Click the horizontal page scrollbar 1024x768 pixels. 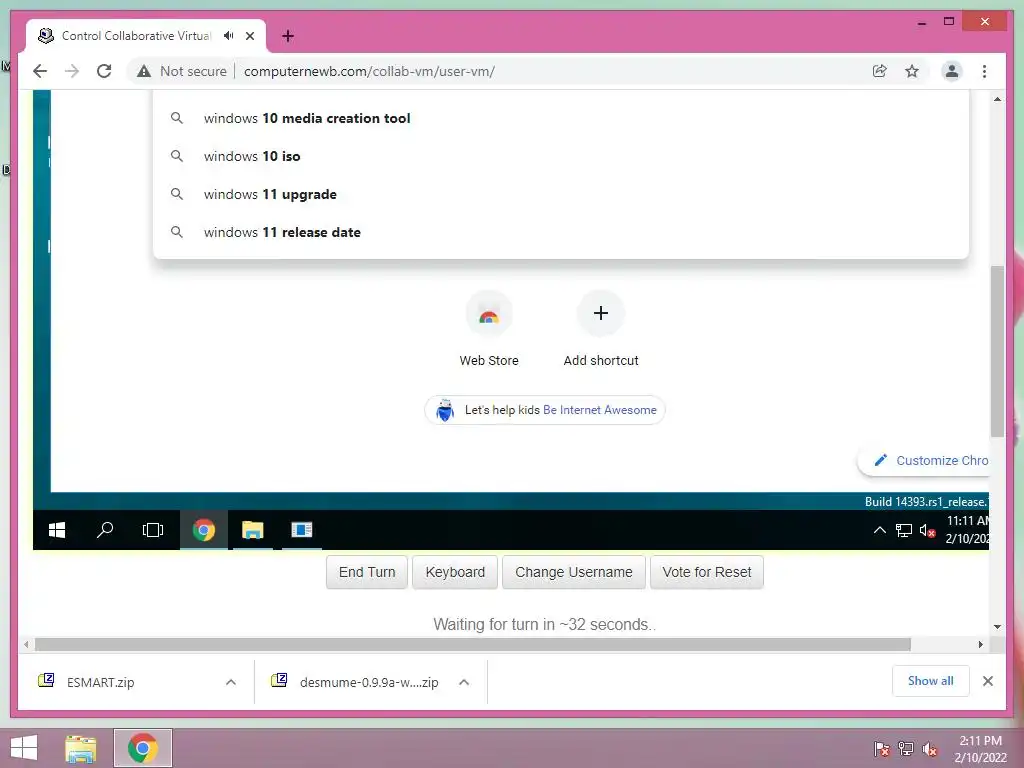click(473, 645)
